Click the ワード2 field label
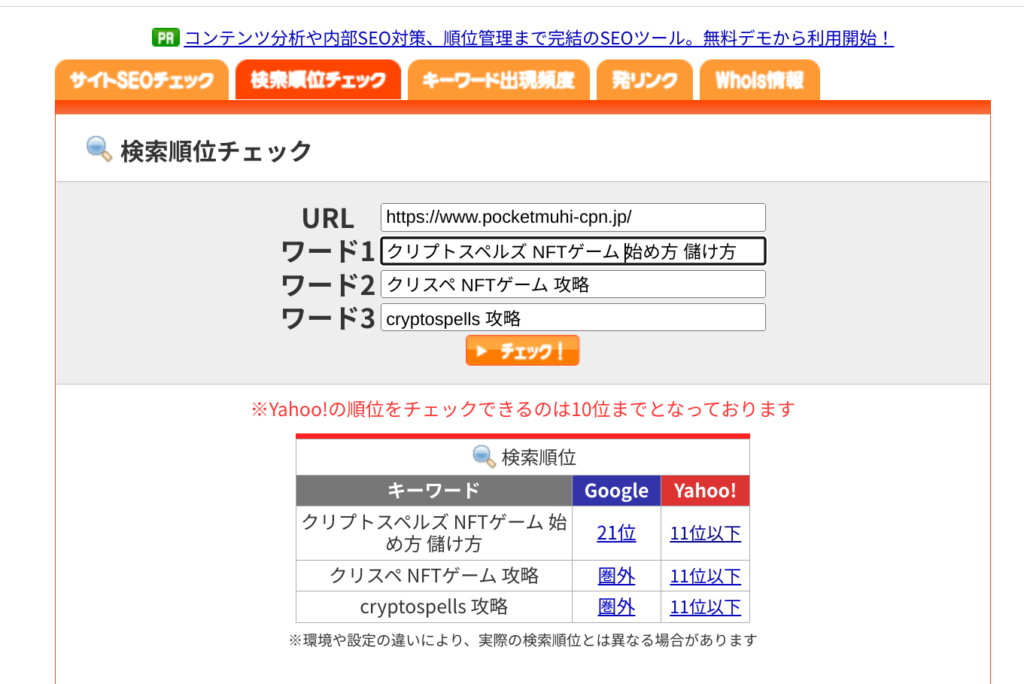 pos(327,285)
